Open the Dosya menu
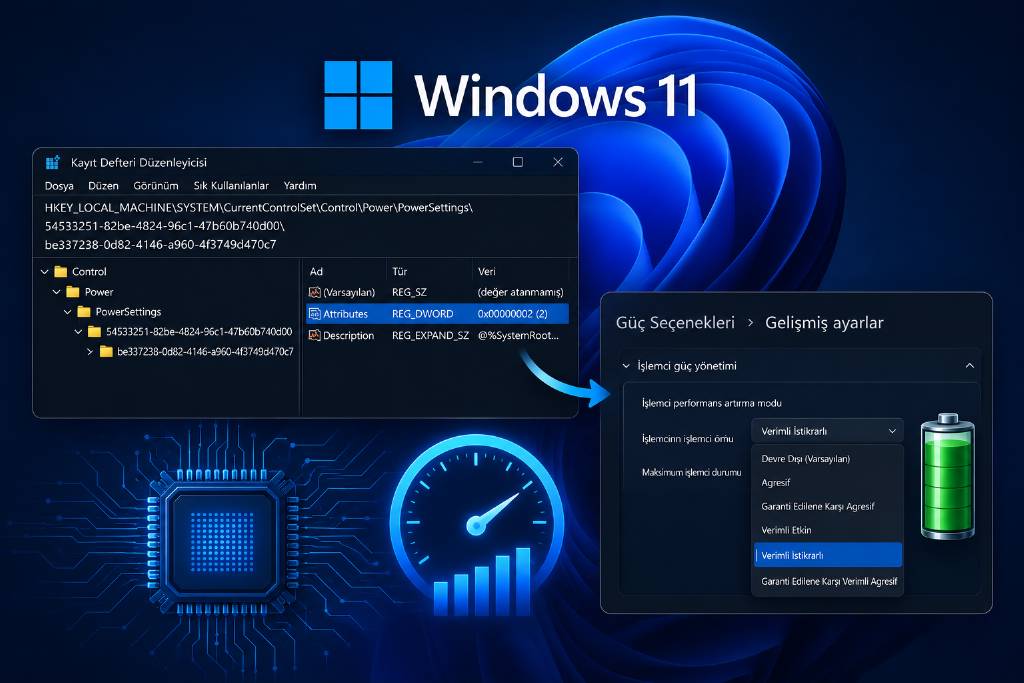Viewport: 1024px width, 683px height. (x=59, y=185)
